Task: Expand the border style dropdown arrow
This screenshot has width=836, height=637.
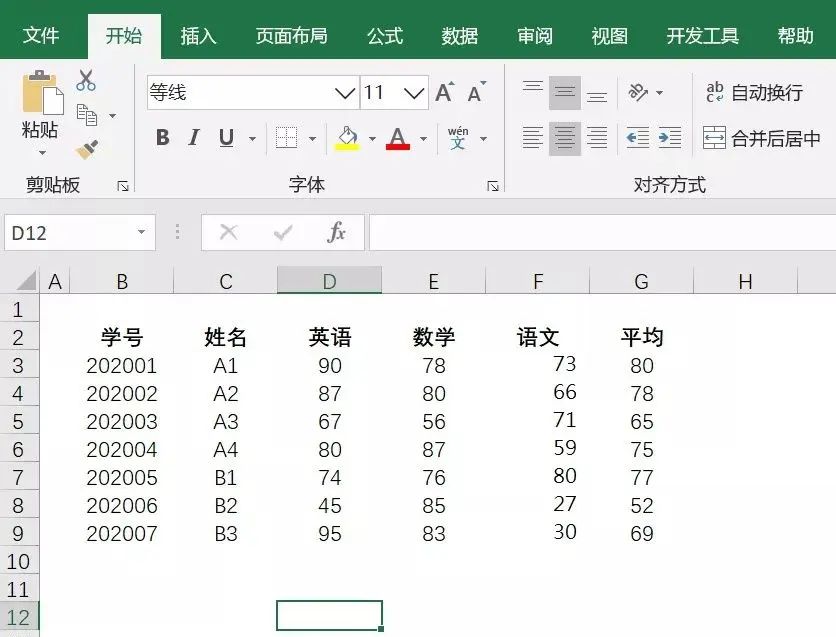Action: (314, 138)
